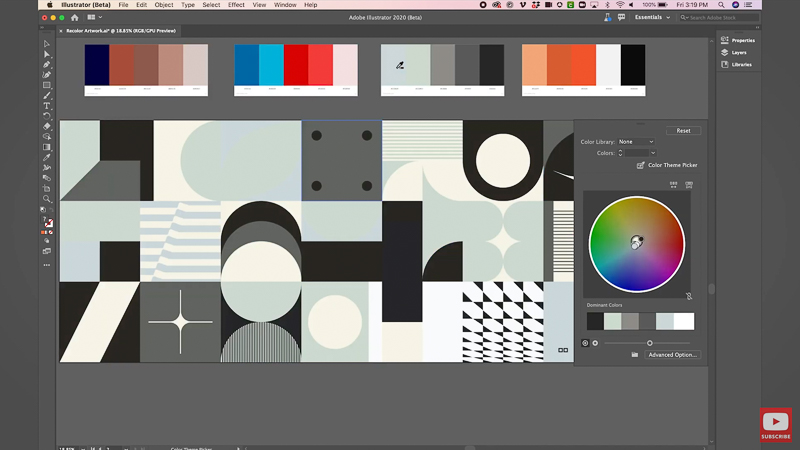Select the Selection tool arrow

tap(46, 44)
